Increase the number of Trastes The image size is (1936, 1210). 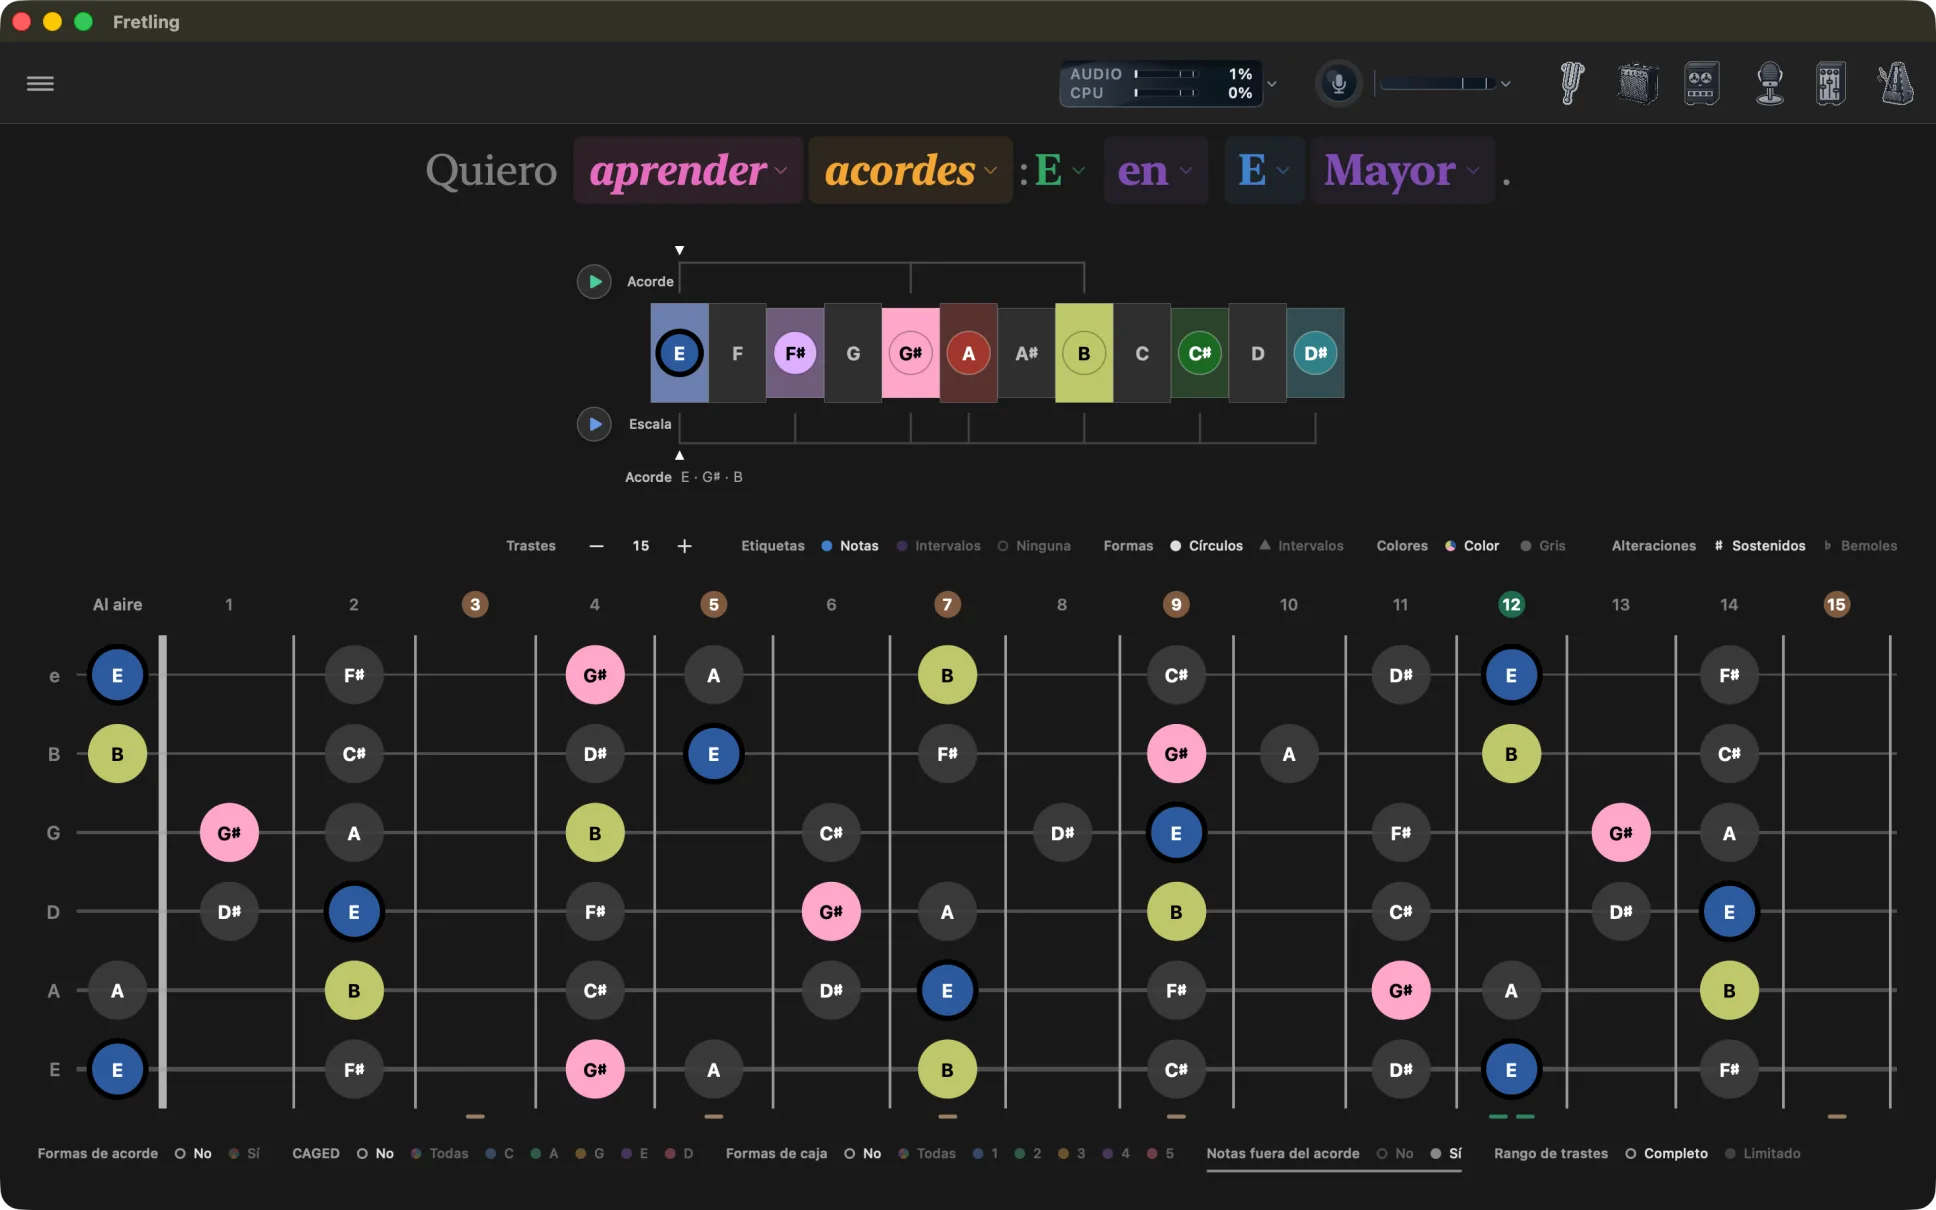point(684,546)
